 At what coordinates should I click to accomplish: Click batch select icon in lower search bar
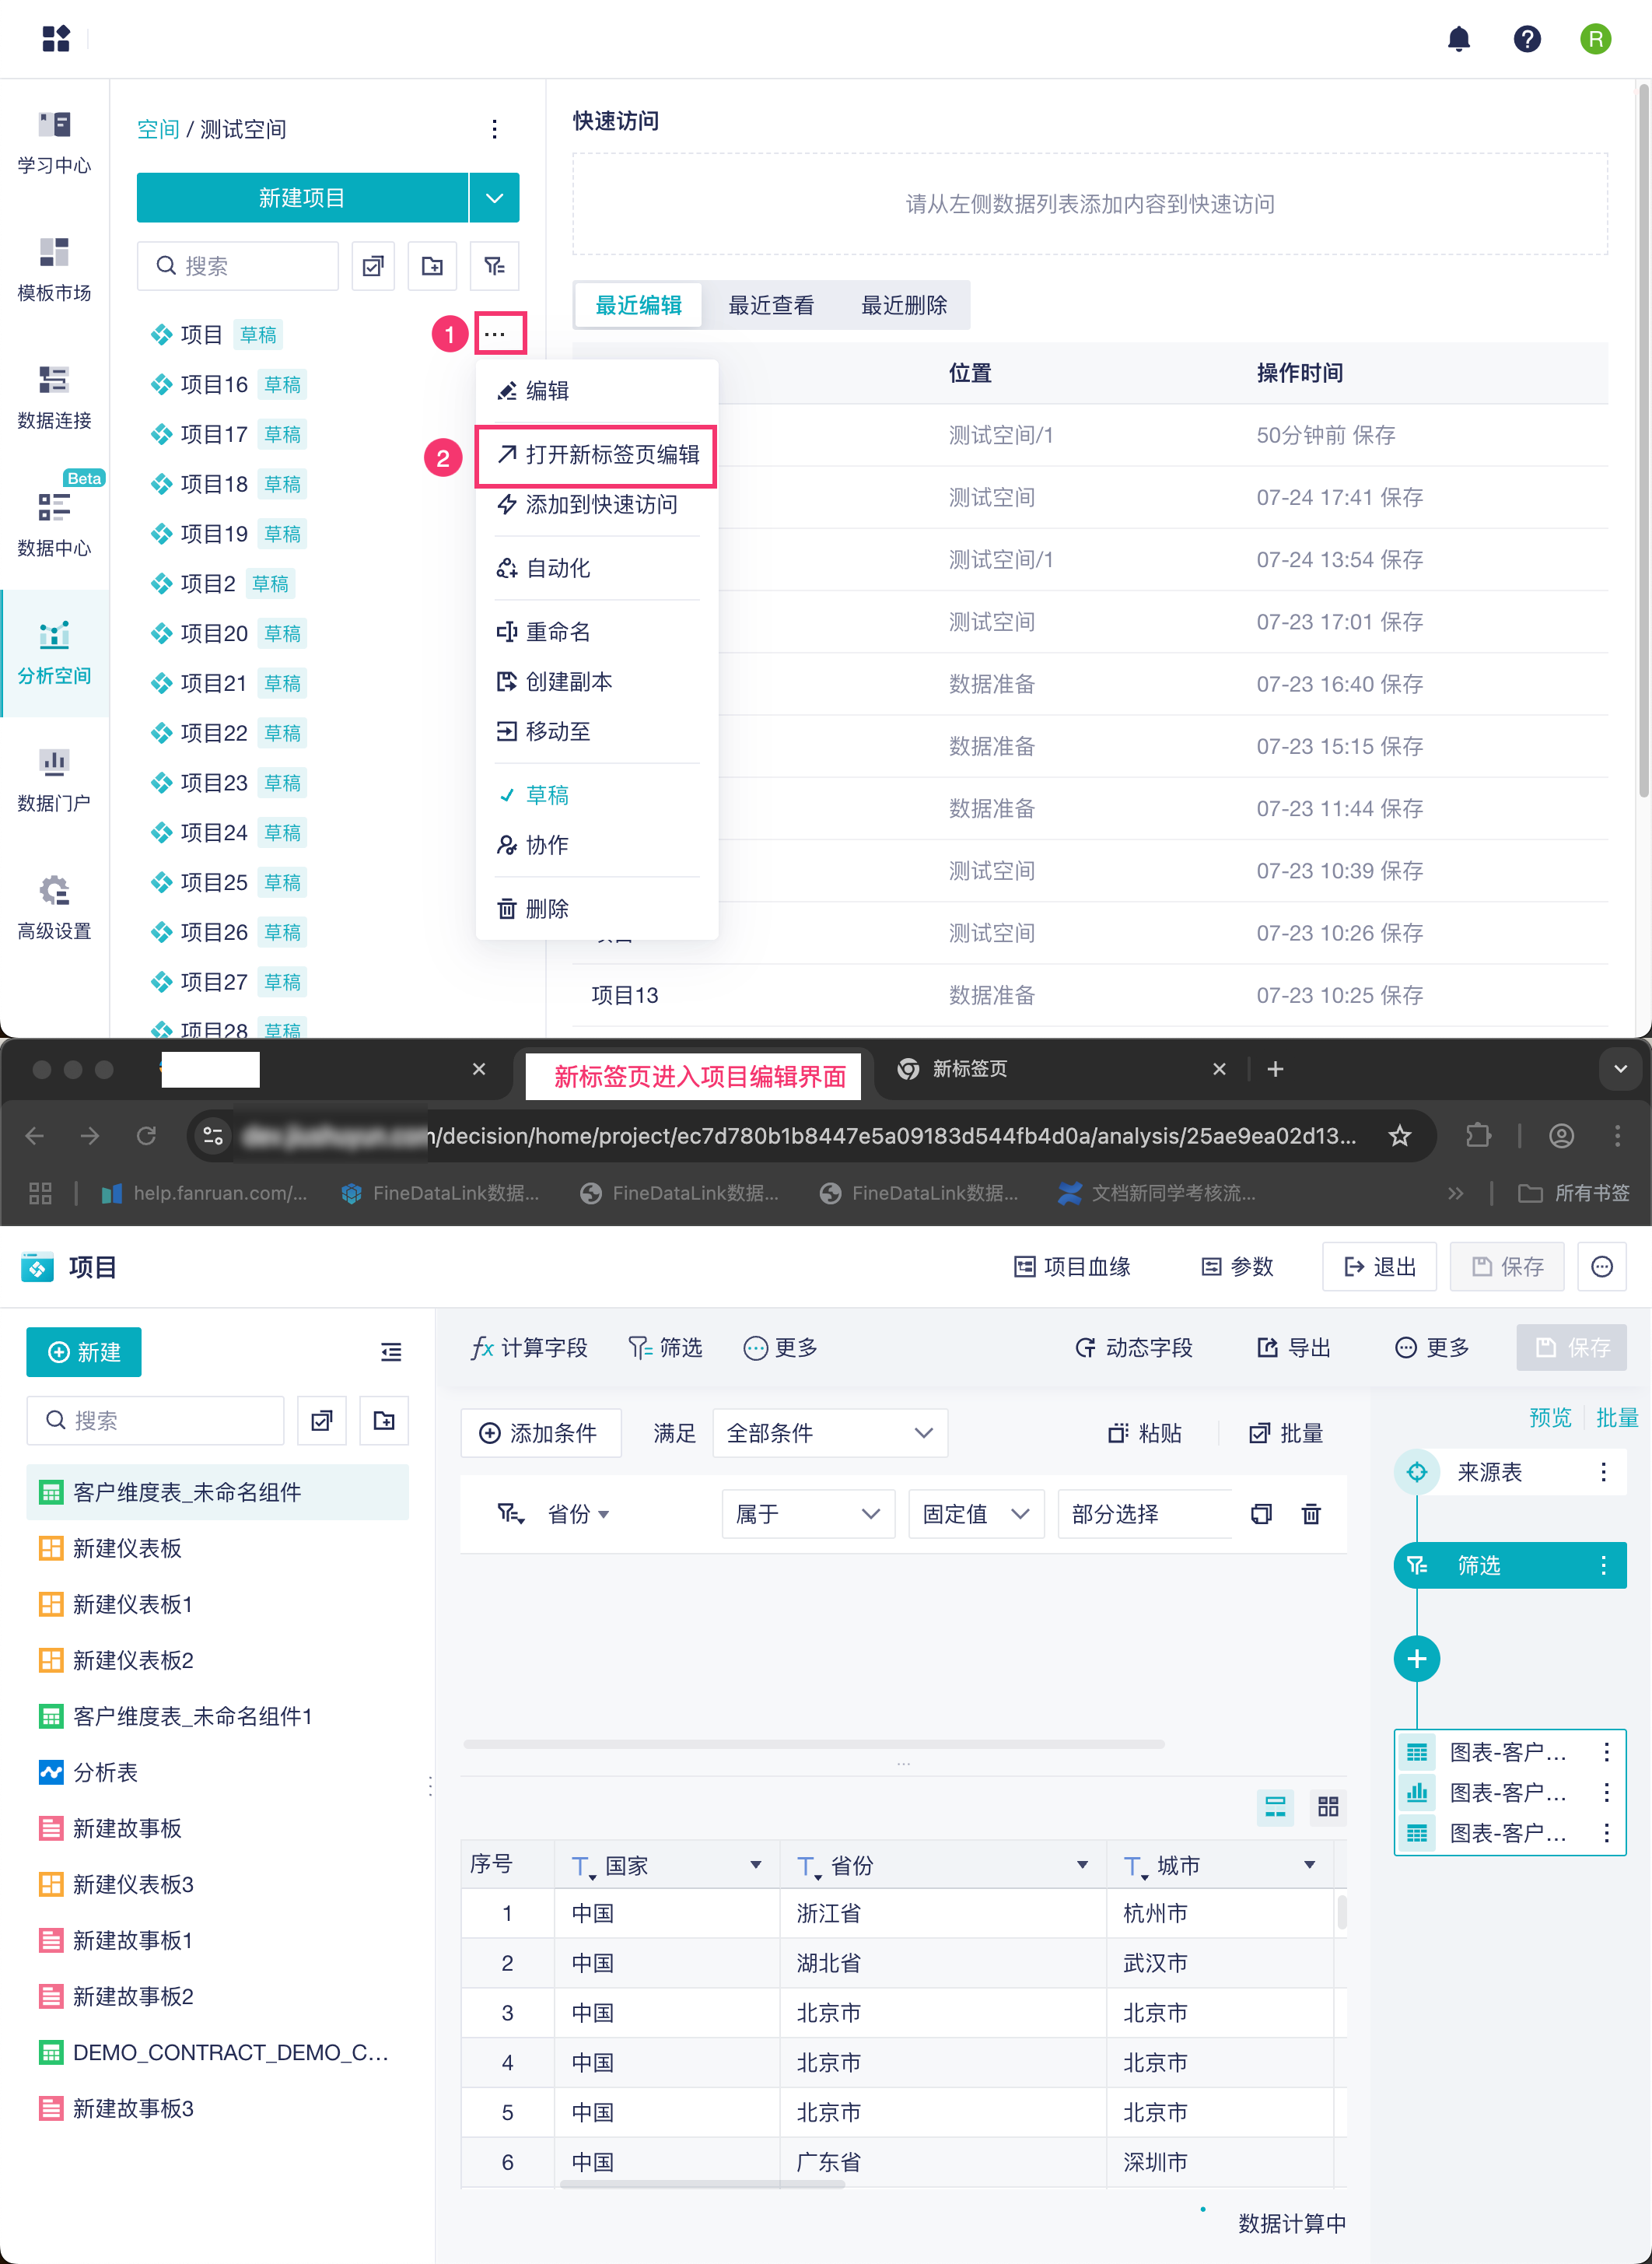[x=322, y=1420]
